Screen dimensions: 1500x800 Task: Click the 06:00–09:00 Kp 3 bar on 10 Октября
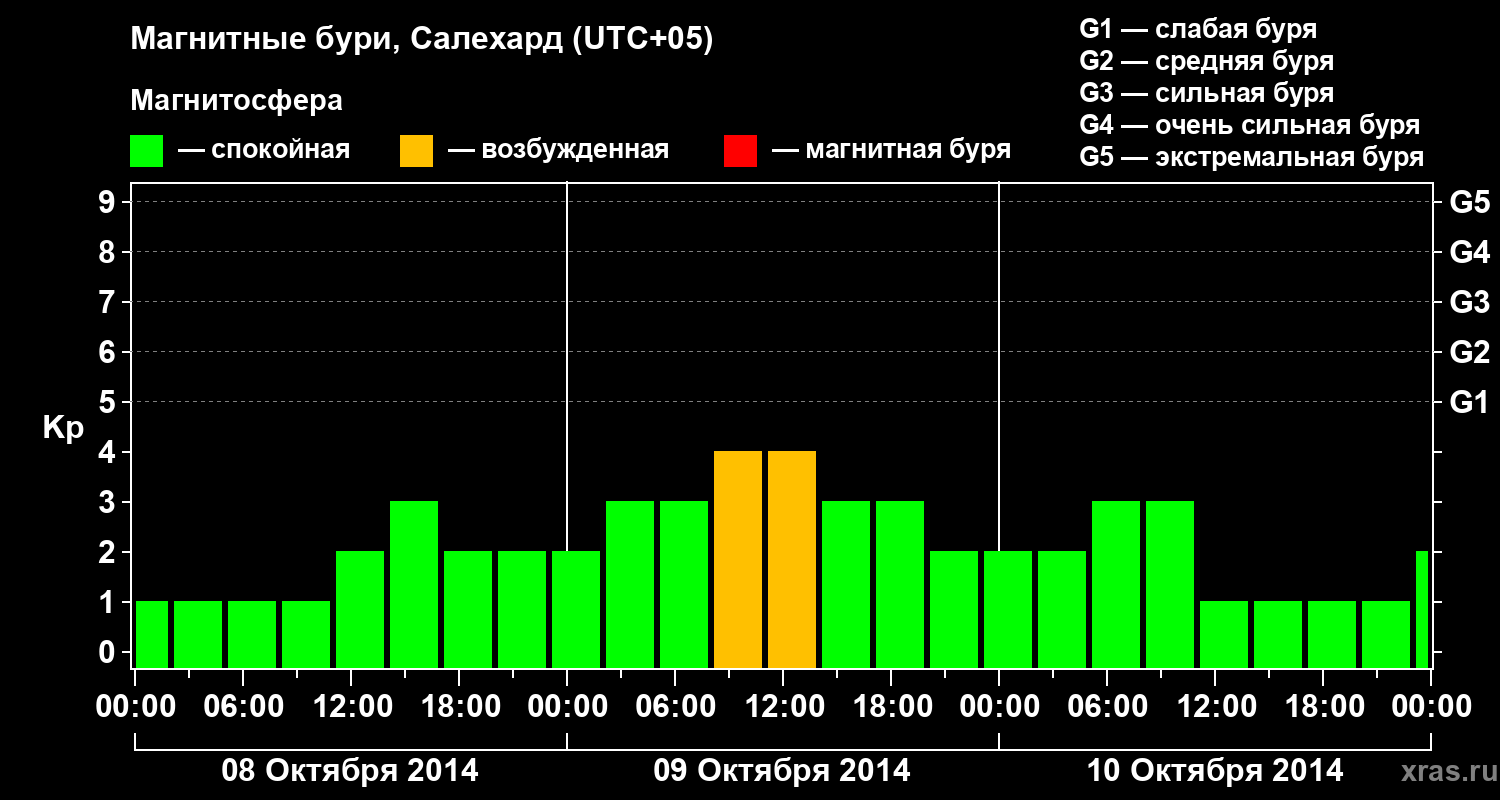[x=1116, y=585]
